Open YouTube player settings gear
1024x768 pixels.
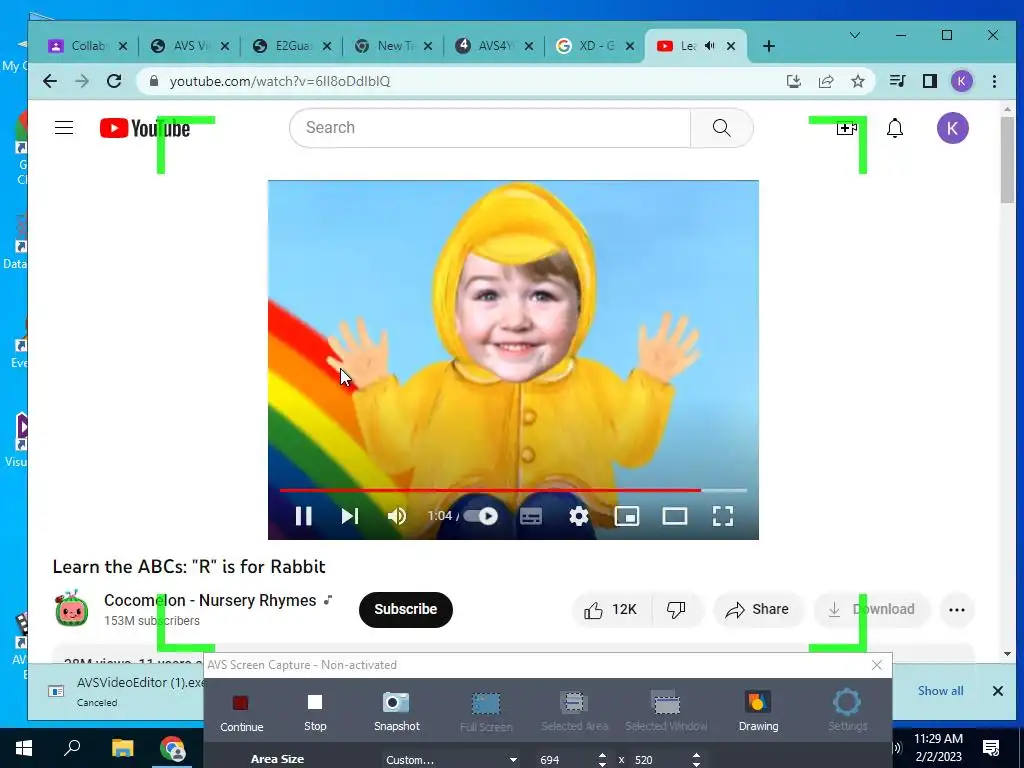point(579,516)
